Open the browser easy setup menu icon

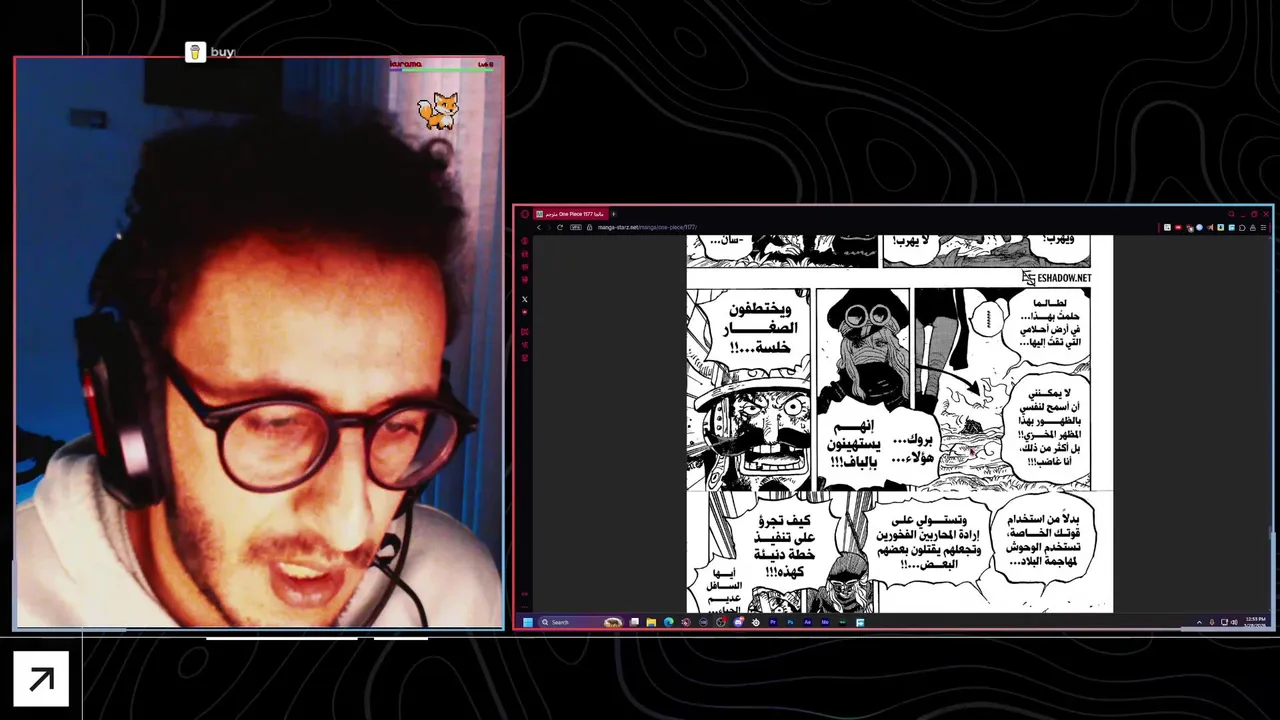point(1263,227)
